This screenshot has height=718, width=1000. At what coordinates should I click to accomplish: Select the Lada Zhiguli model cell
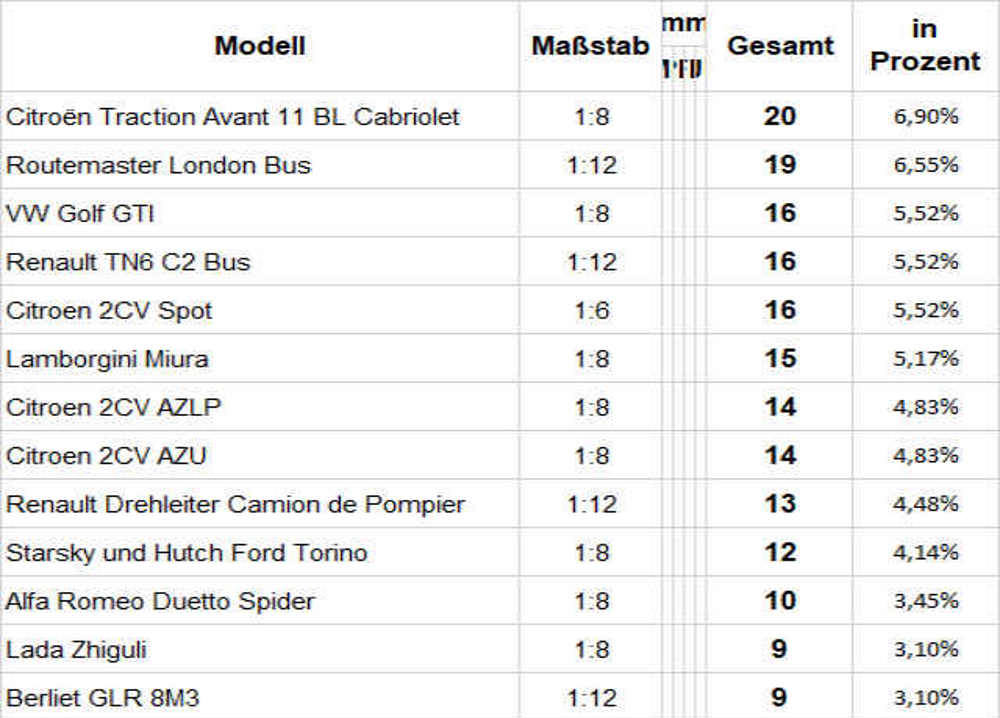pyautogui.click(x=76, y=650)
